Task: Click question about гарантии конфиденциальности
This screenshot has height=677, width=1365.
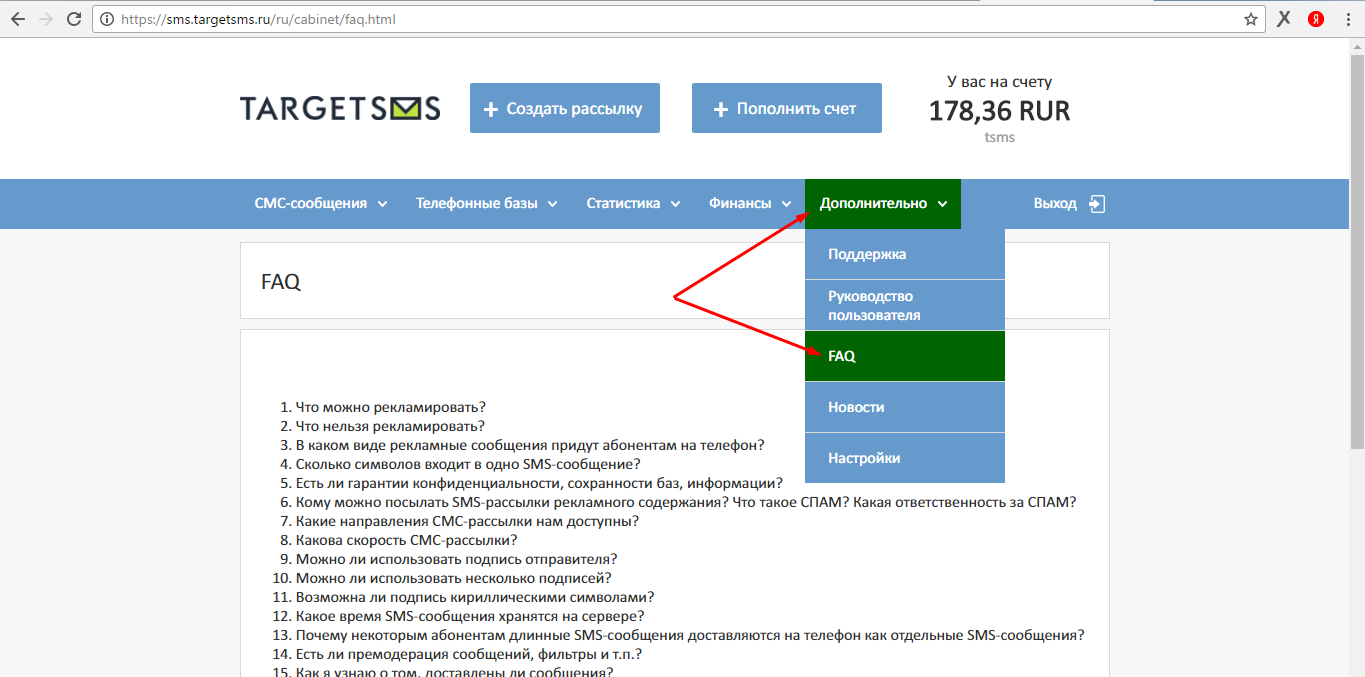Action: click(539, 483)
